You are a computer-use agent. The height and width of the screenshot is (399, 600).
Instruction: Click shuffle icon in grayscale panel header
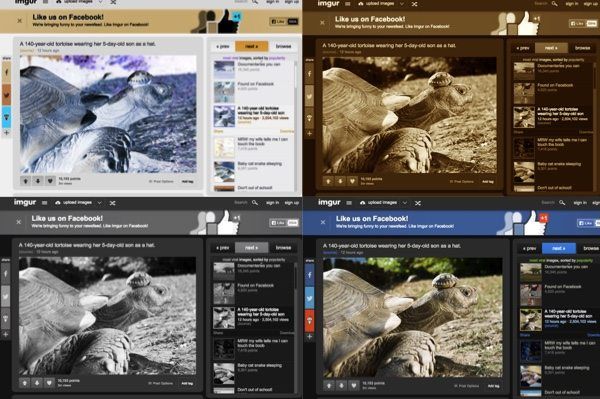[x=112, y=203]
